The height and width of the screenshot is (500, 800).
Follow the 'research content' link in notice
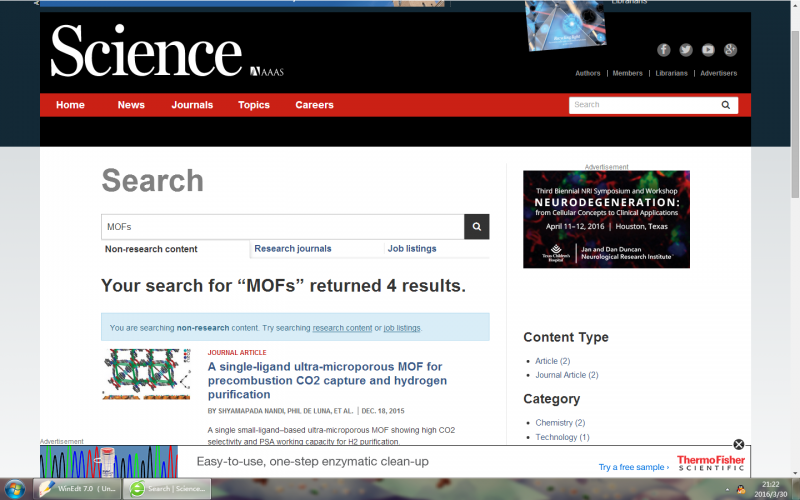(342, 328)
